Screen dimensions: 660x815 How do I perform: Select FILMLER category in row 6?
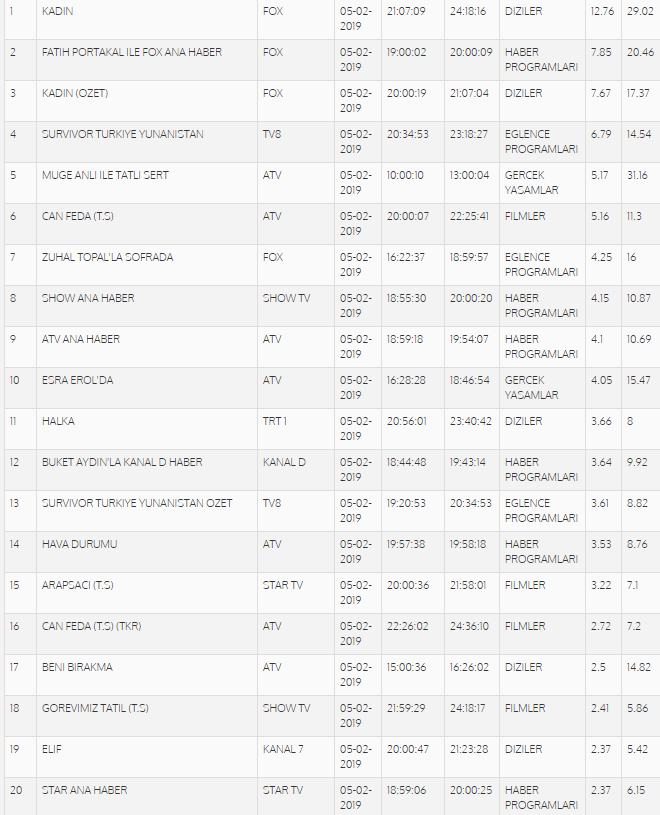pos(525,216)
